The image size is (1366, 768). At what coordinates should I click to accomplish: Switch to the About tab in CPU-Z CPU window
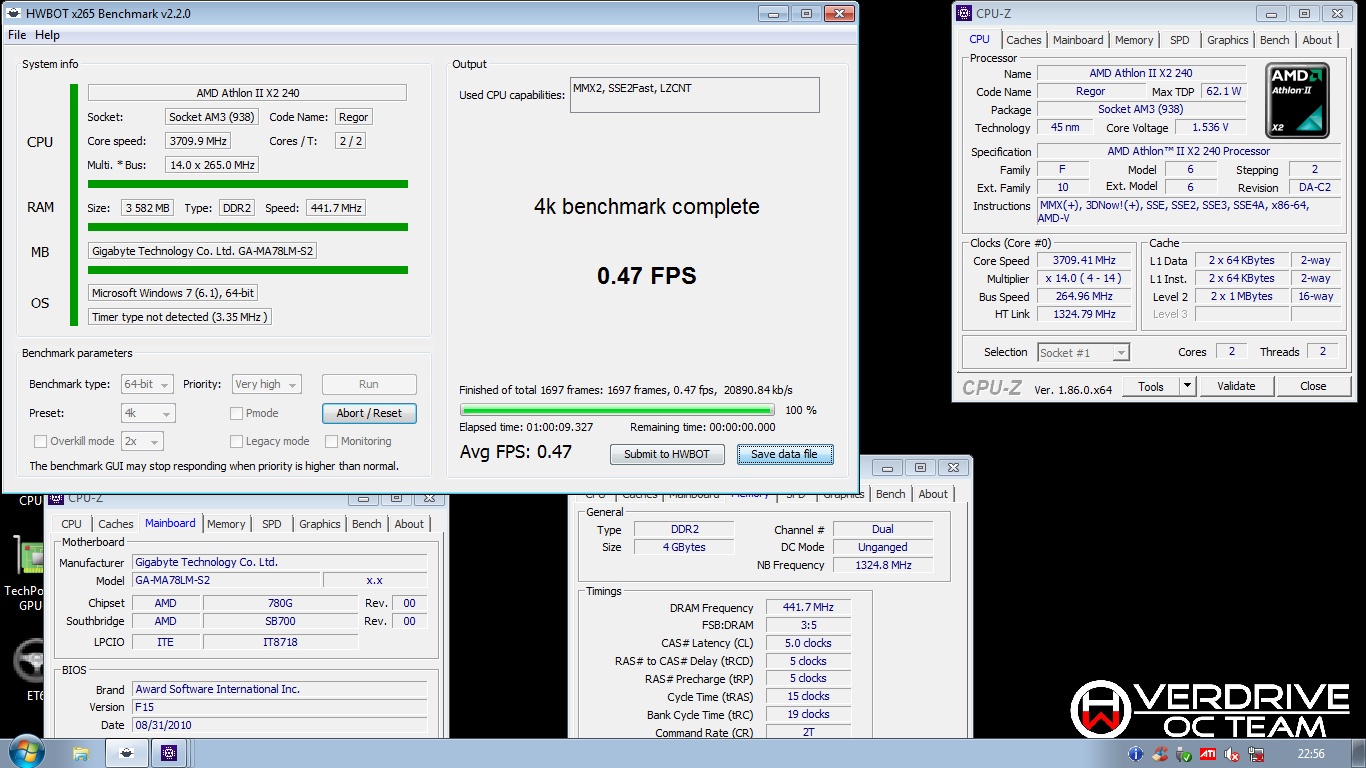click(x=1317, y=40)
